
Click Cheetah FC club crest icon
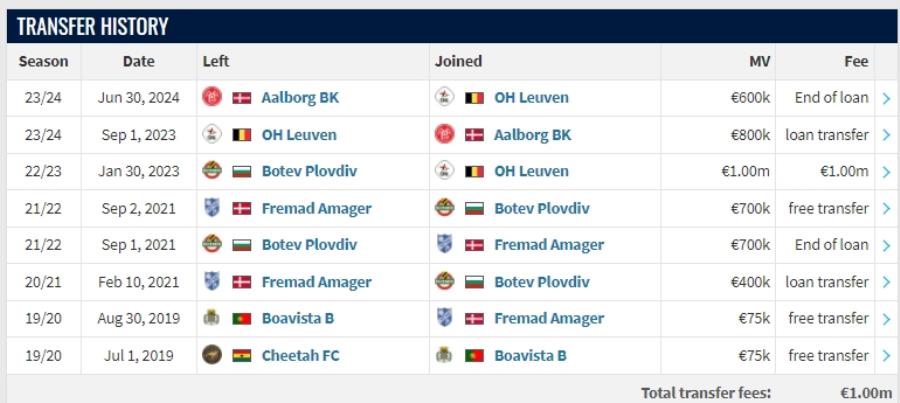coord(212,355)
